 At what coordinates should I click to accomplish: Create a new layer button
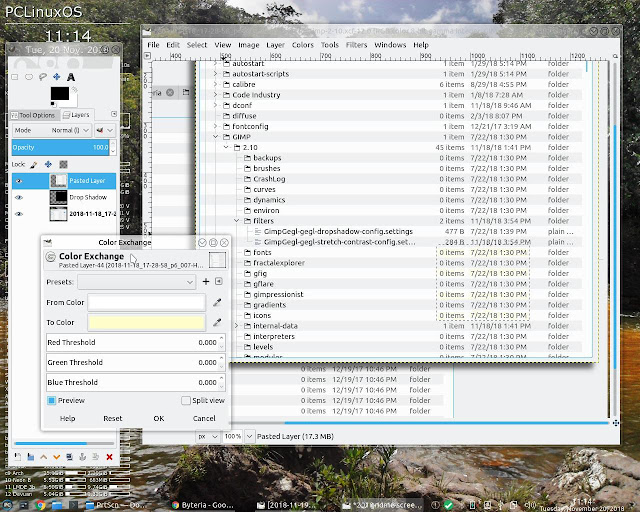tap(17, 457)
